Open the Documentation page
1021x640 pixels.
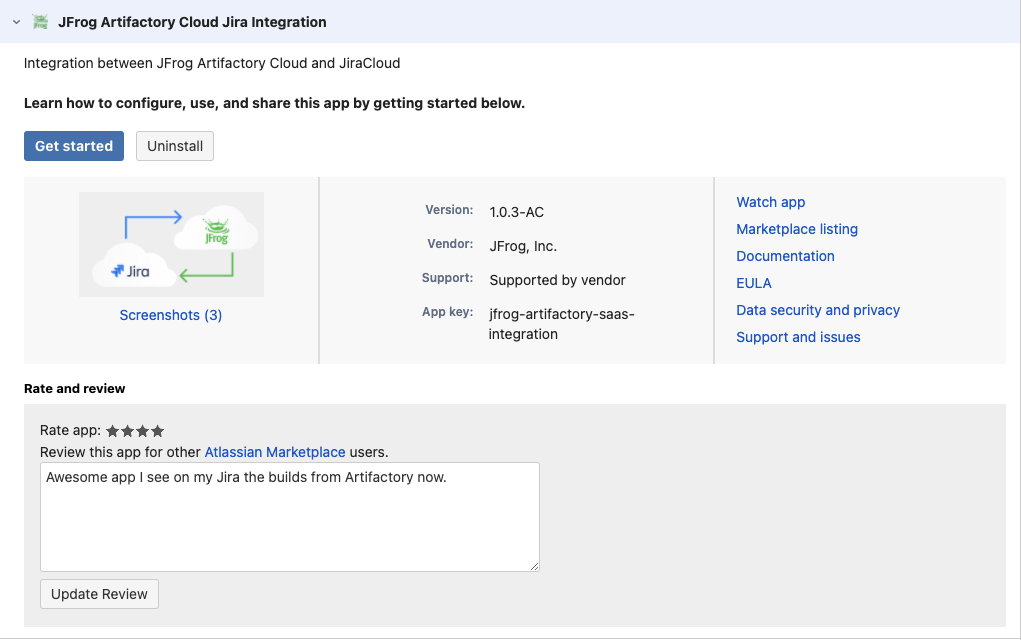pyautogui.click(x=785, y=256)
